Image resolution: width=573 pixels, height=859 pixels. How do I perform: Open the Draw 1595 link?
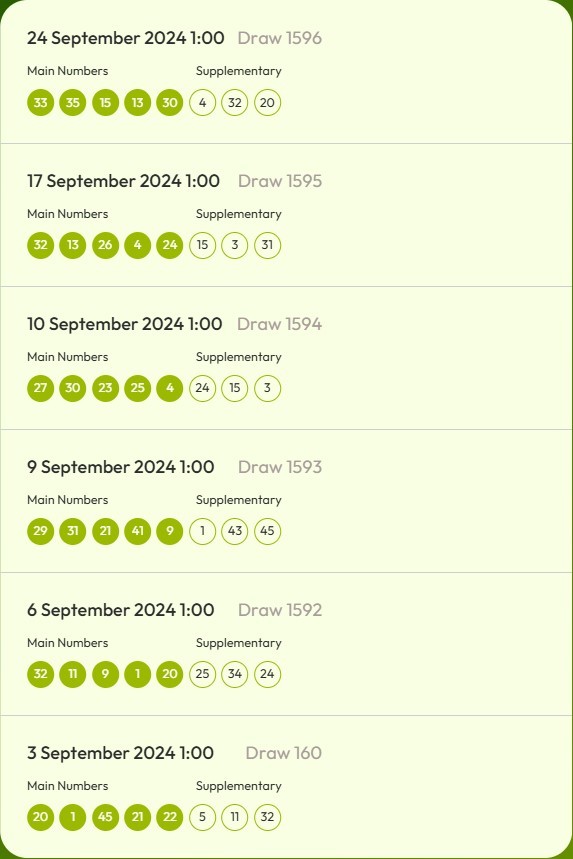[280, 181]
